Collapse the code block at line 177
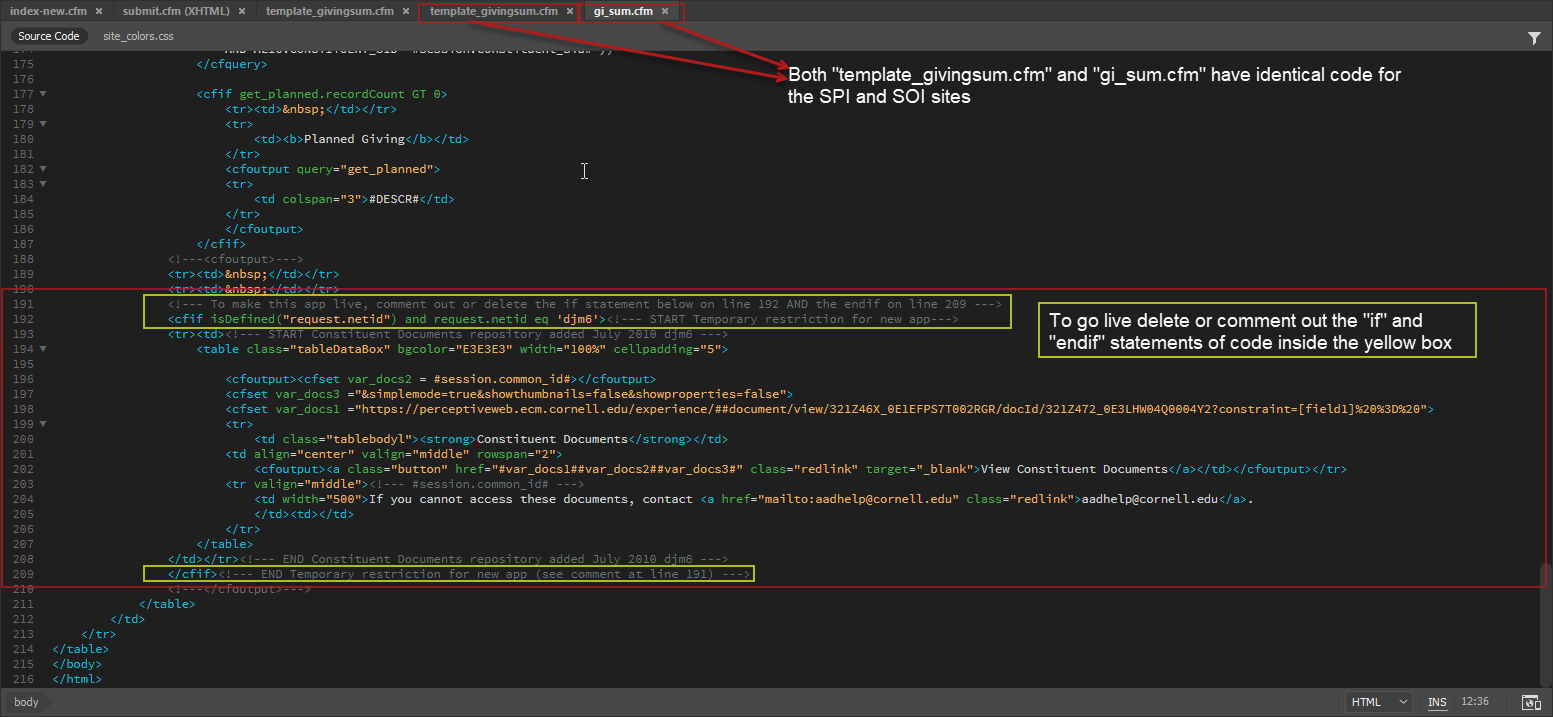 coord(43,94)
